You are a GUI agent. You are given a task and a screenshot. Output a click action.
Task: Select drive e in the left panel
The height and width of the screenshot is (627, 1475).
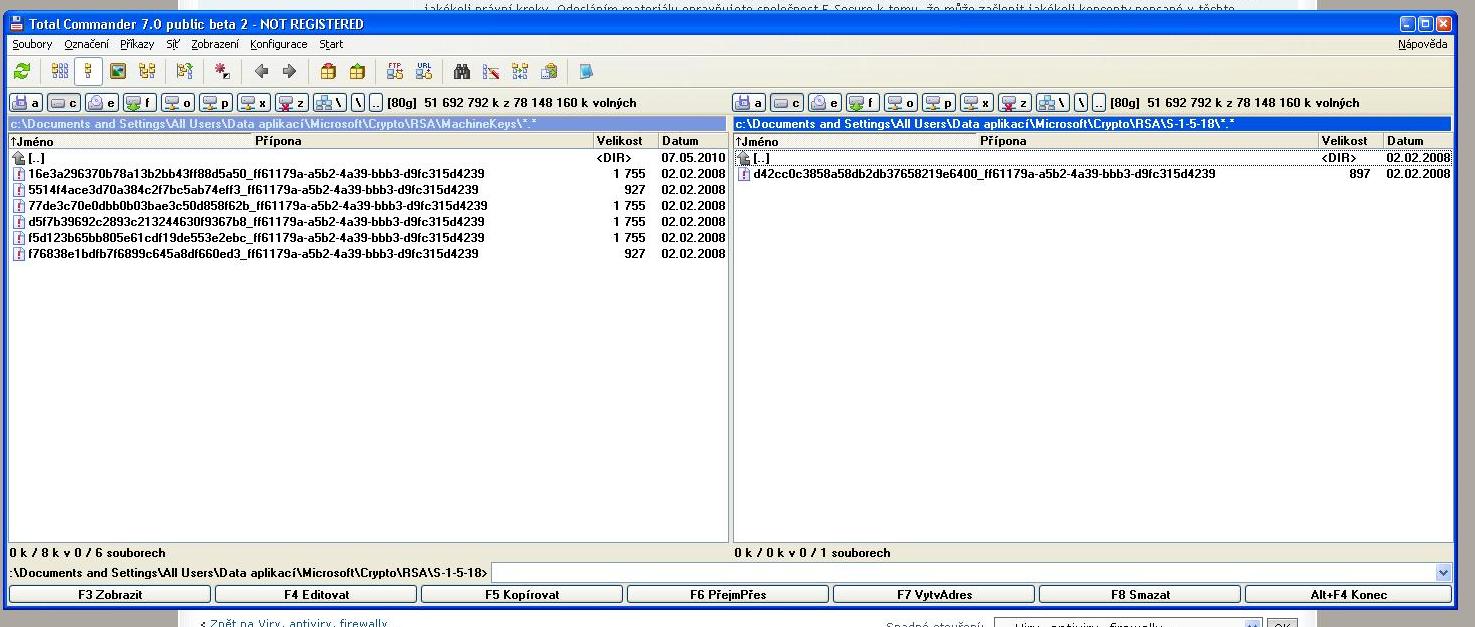102,102
